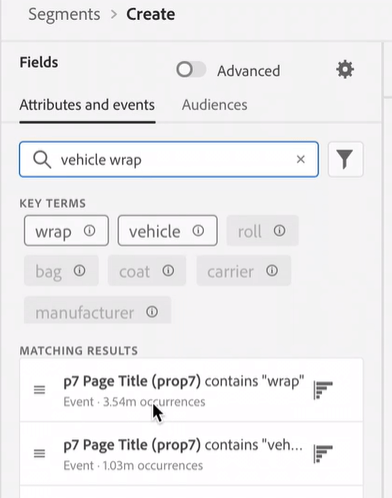Select the Attributes and events tab

(x=87, y=105)
